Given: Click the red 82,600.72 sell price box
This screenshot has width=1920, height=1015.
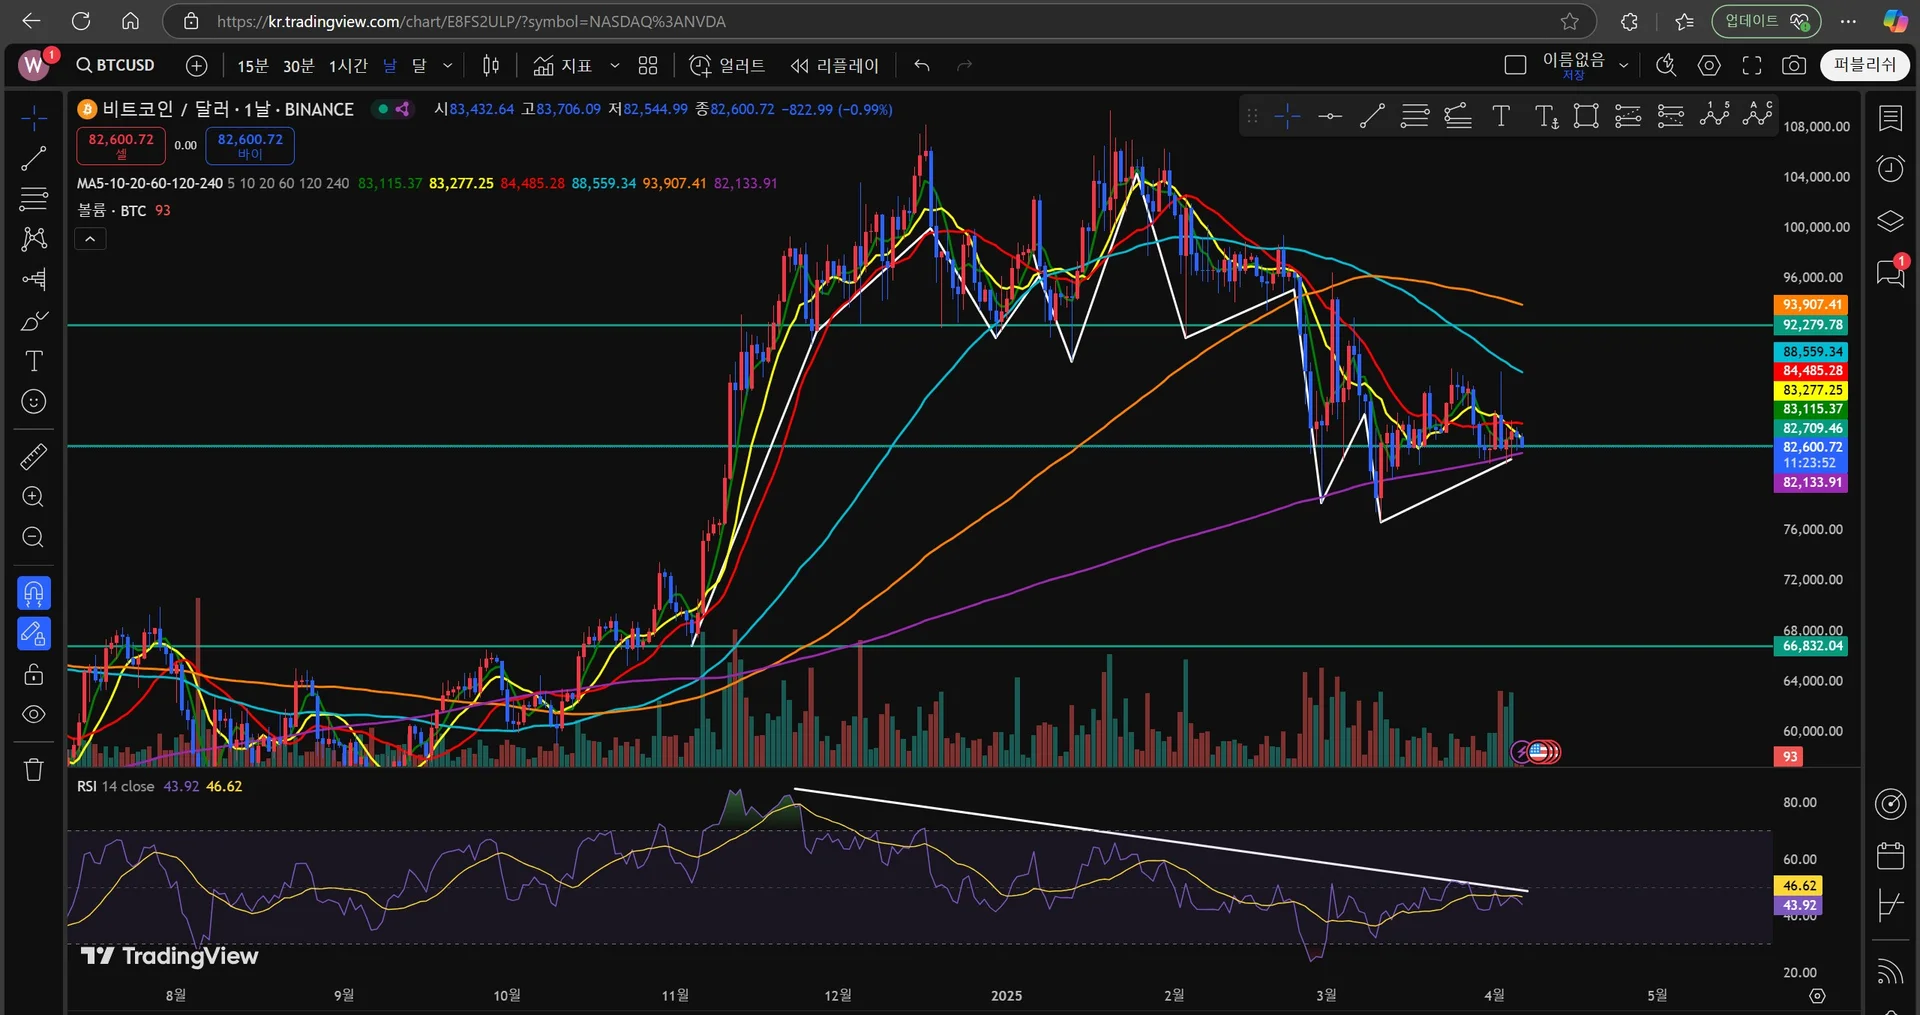Looking at the screenshot, I should 121,146.
